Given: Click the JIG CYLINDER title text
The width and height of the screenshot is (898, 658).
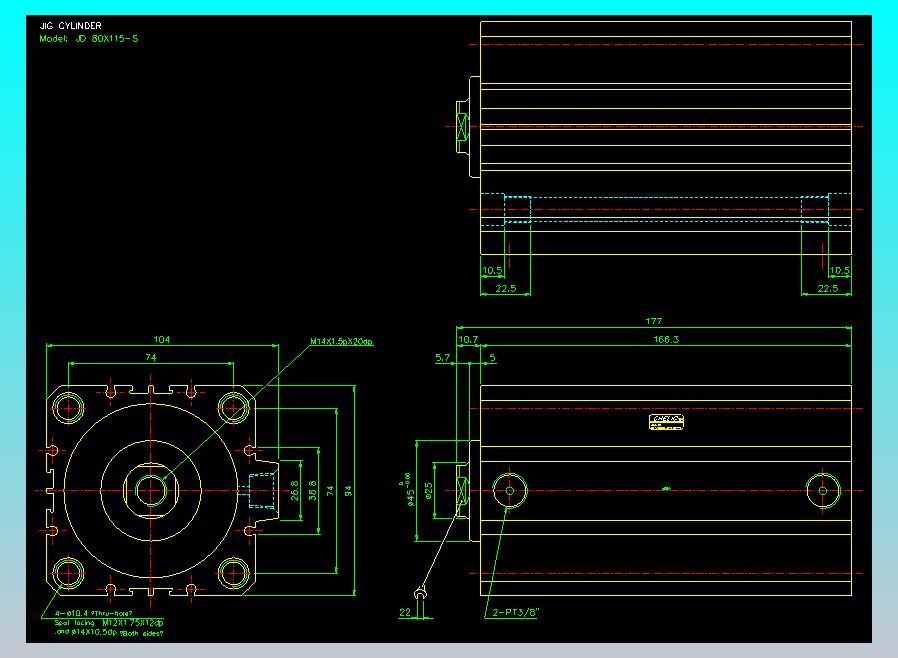Looking at the screenshot, I should (x=70, y=26).
